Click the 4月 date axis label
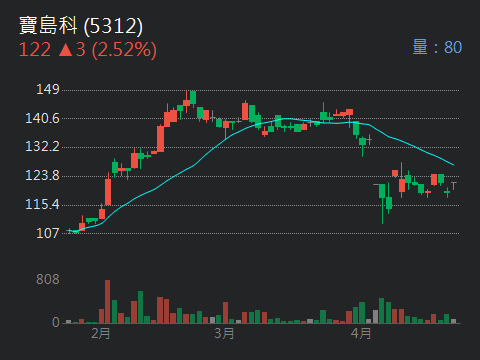Image resolution: width=480 pixels, height=360 pixels. pos(361,333)
